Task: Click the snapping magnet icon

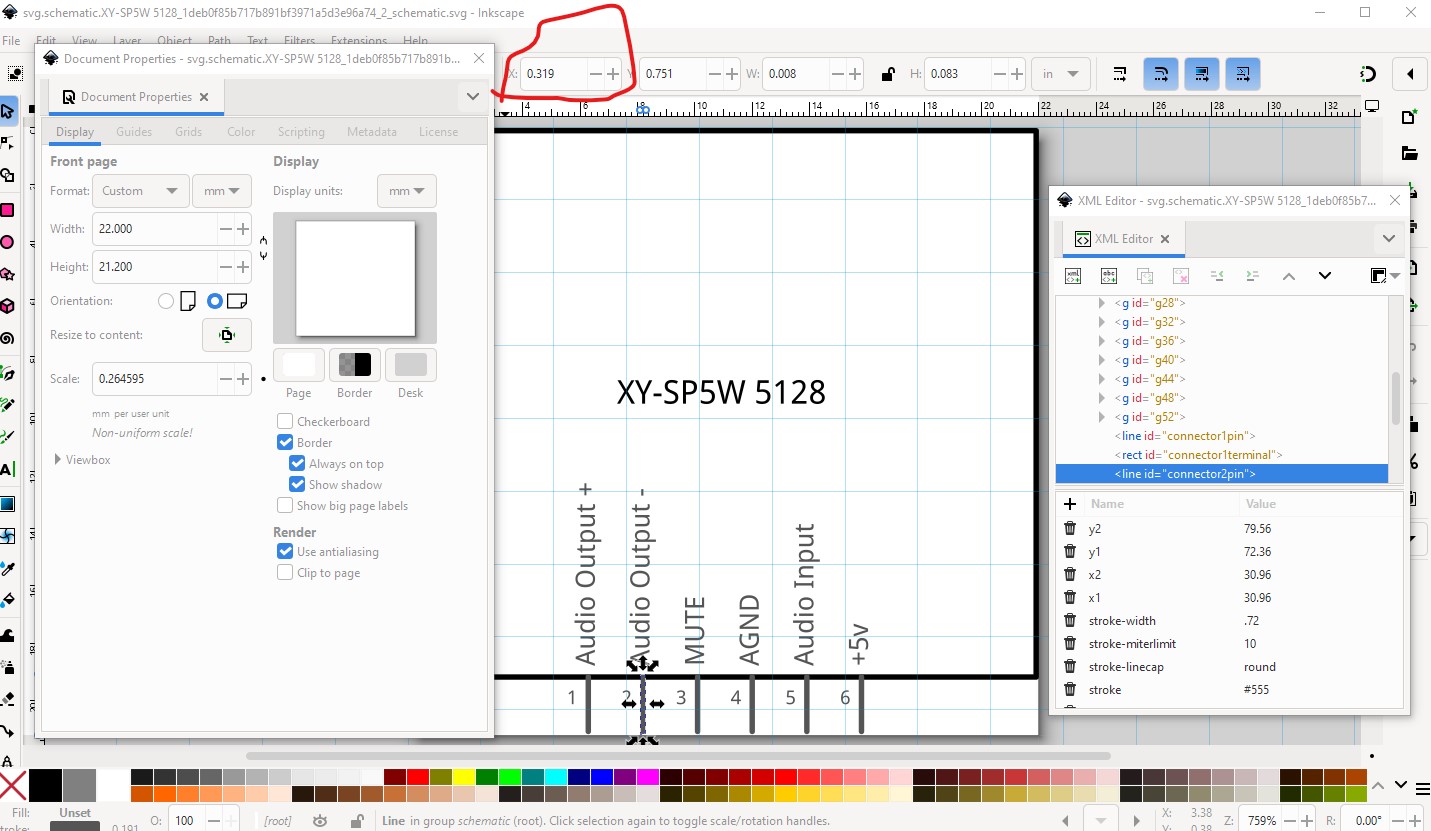Action: [1368, 74]
